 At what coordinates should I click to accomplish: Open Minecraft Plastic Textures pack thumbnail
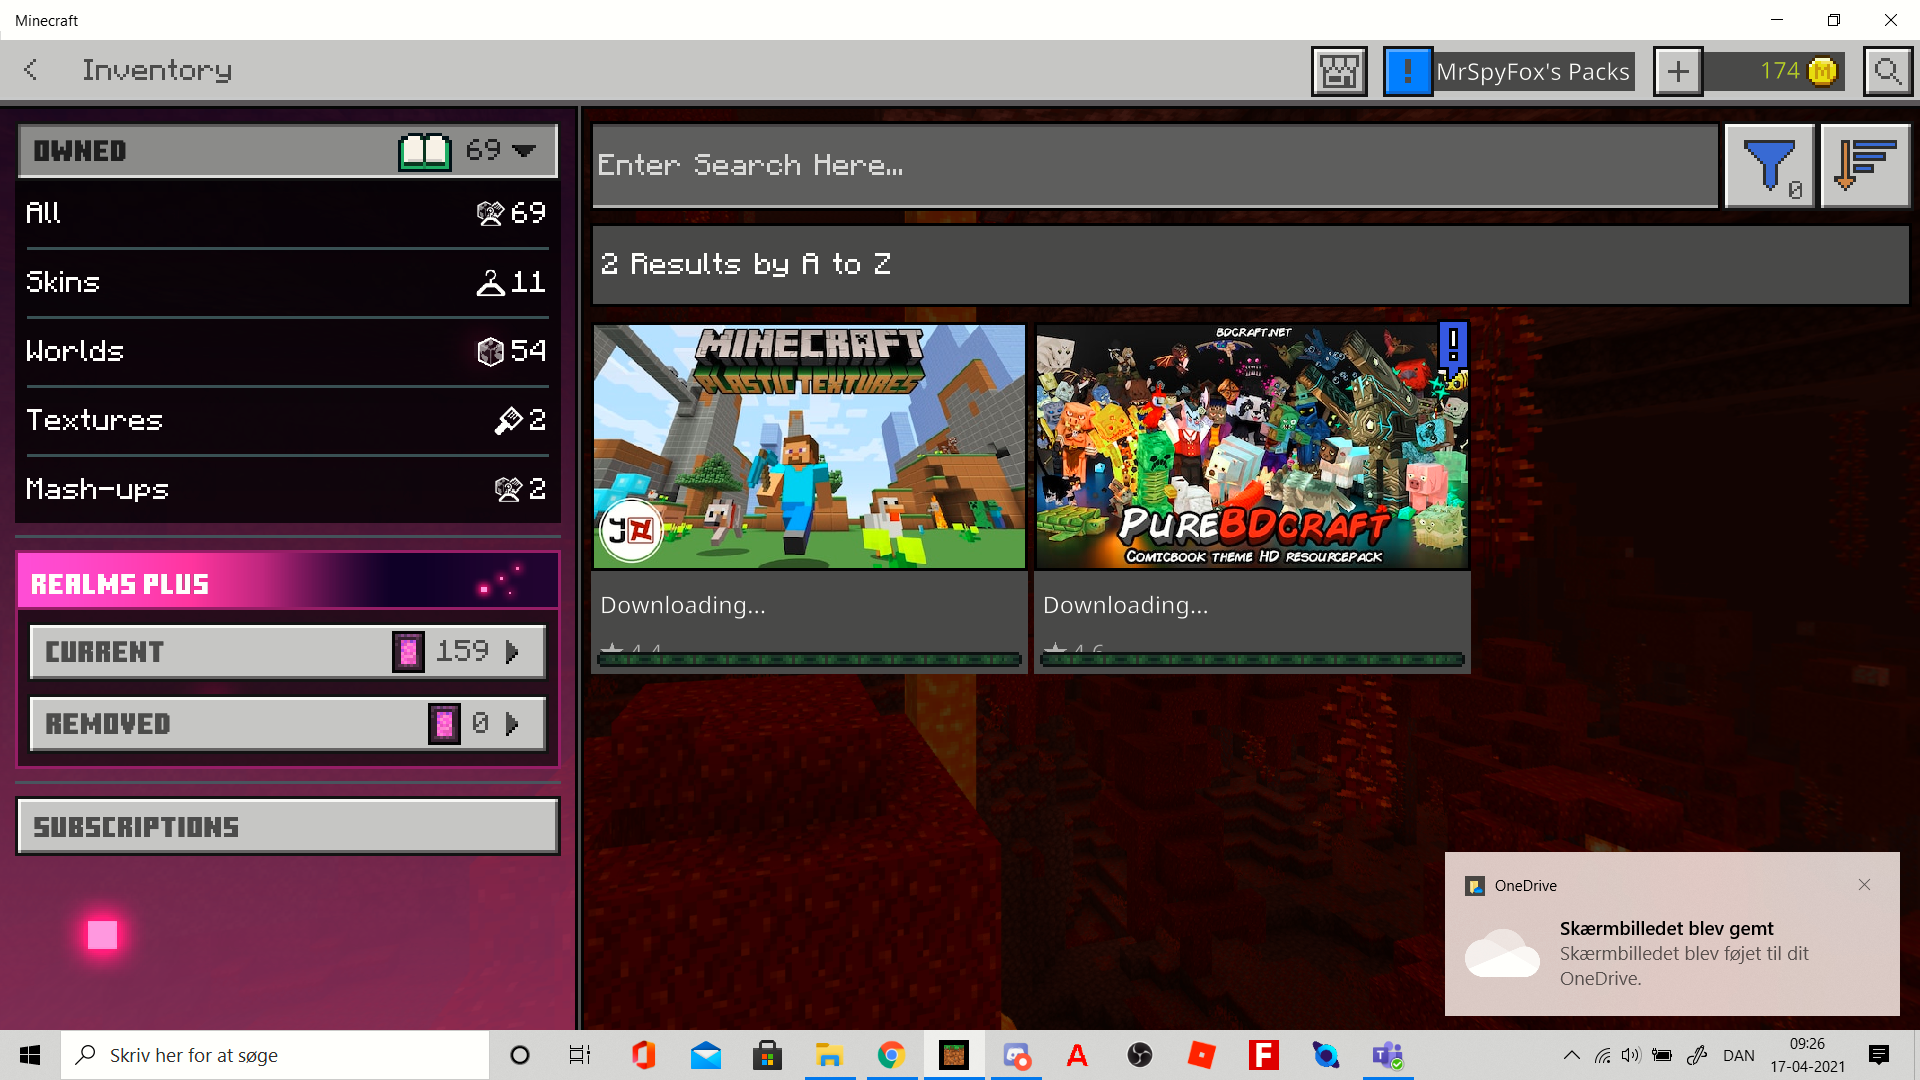809,447
